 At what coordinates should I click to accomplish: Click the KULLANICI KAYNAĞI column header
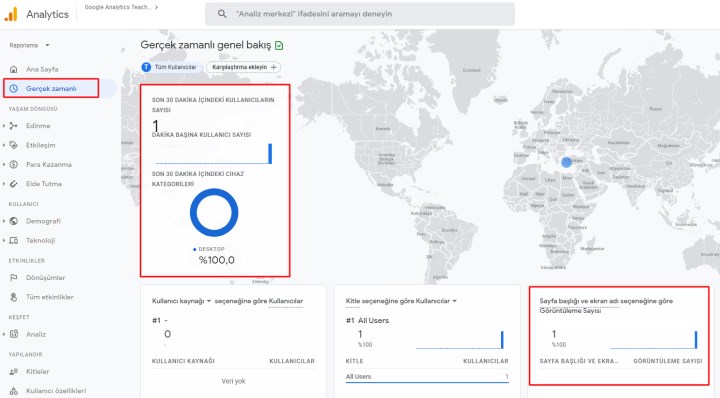(x=183, y=361)
